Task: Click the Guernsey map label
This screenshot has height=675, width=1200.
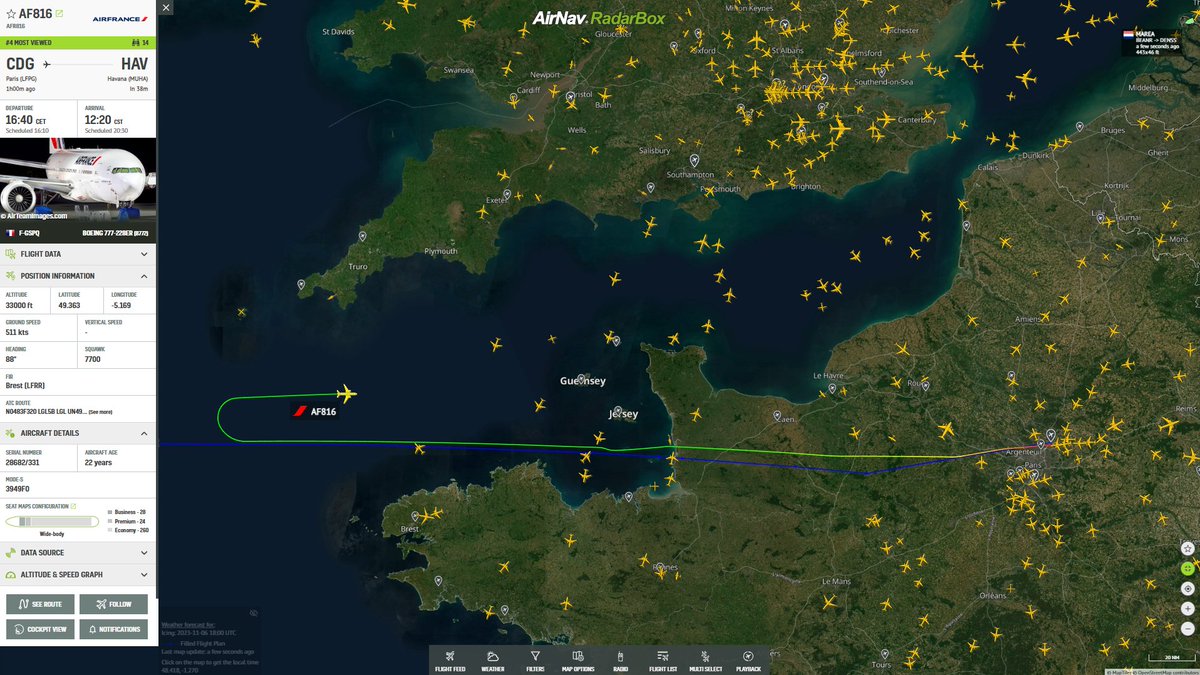Action: (x=583, y=381)
